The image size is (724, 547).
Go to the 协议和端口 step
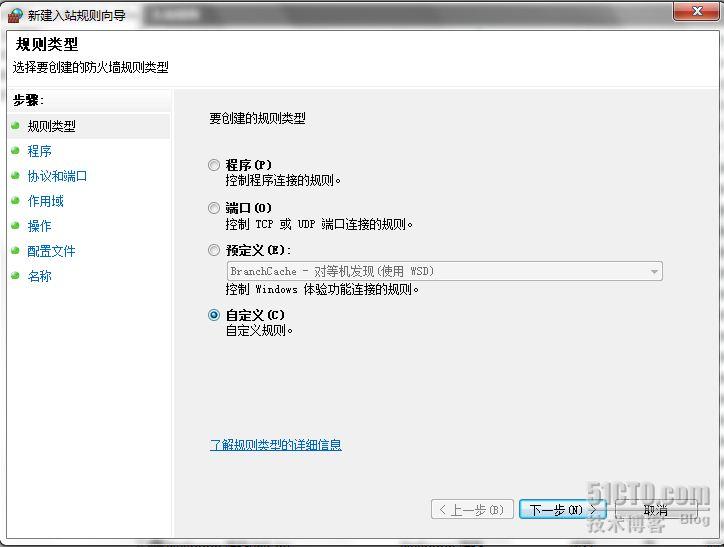click(57, 176)
